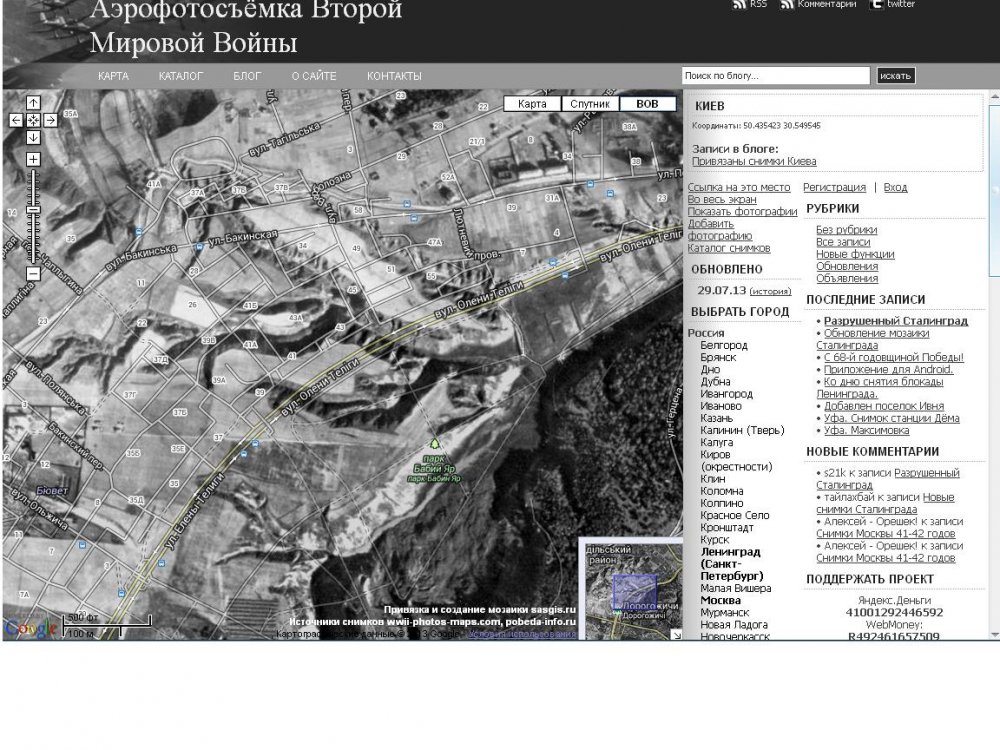Click Добавить фотографию link

point(719,230)
